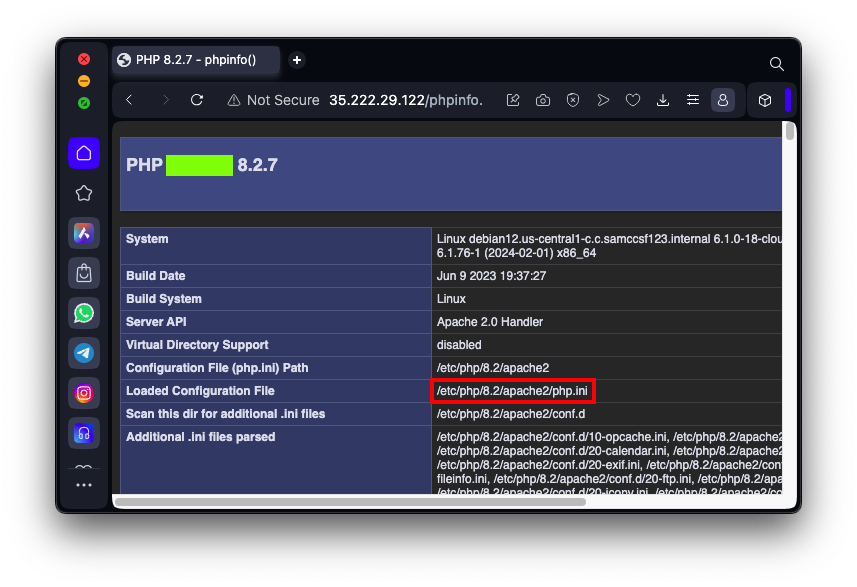This screenshot has height=587, width=857.
Task: Open the Aria AI sidebar icon
Action: point(84,233)
